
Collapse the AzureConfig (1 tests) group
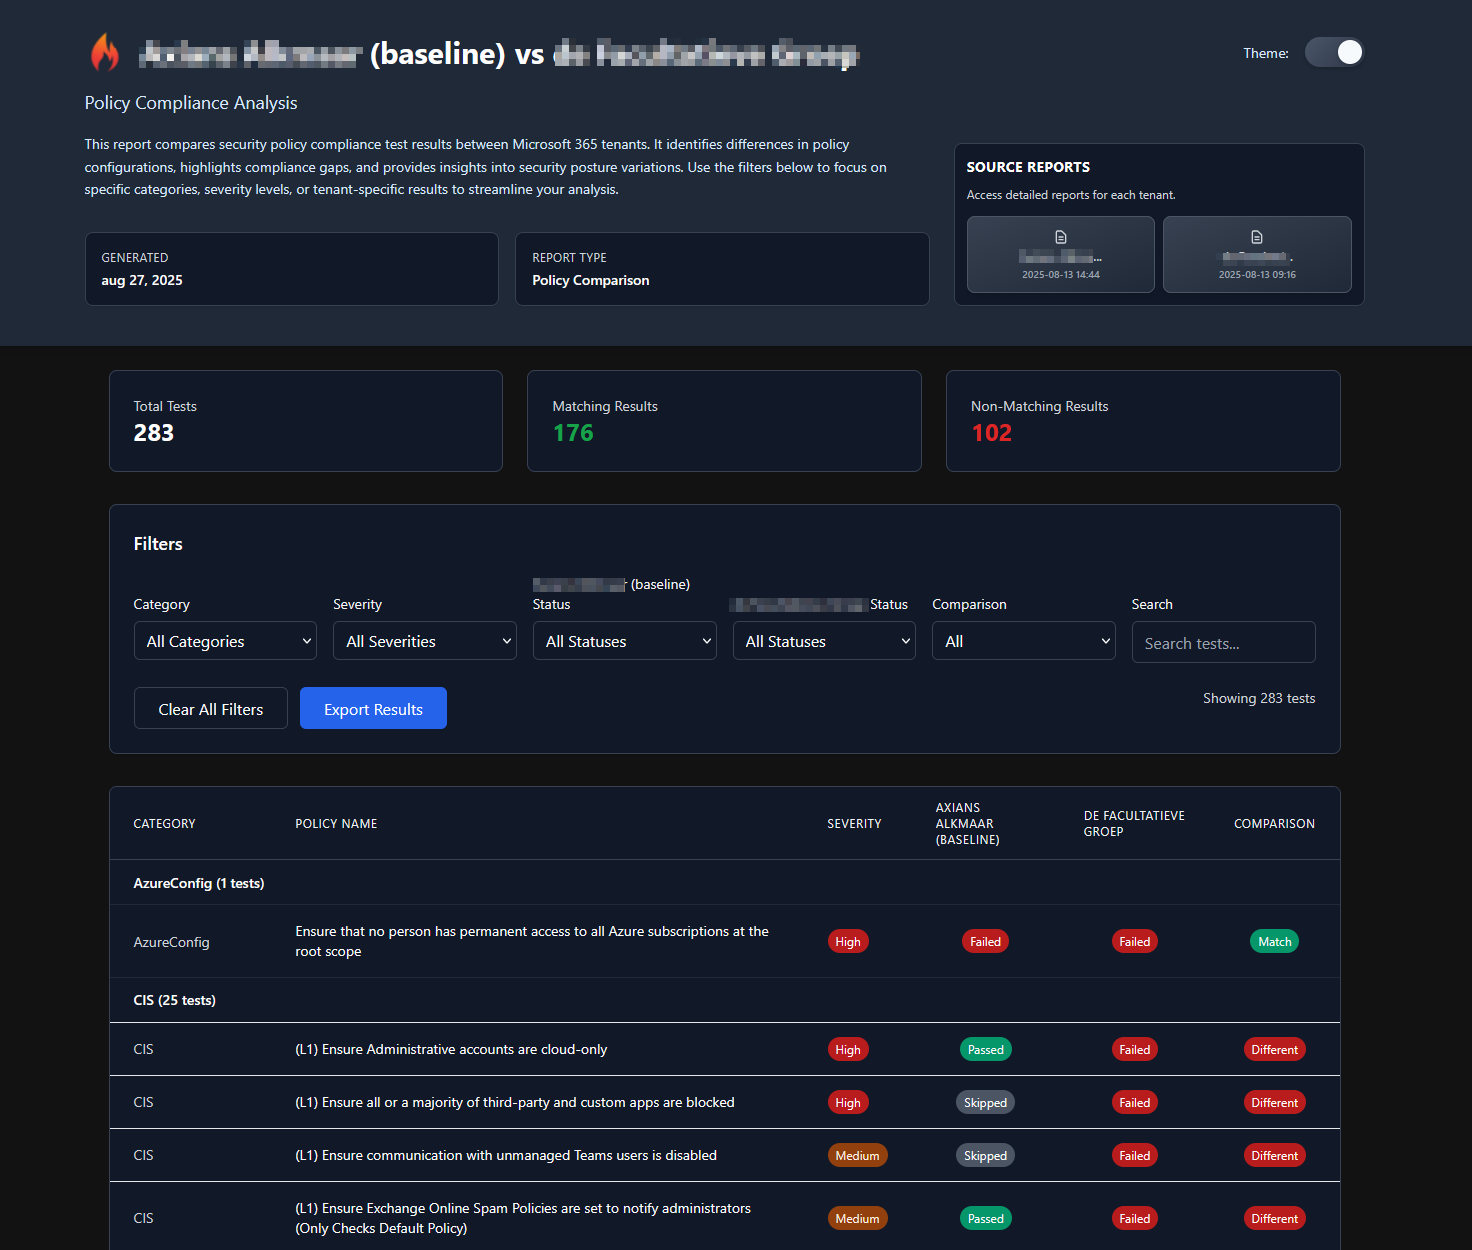coord(199,883)
